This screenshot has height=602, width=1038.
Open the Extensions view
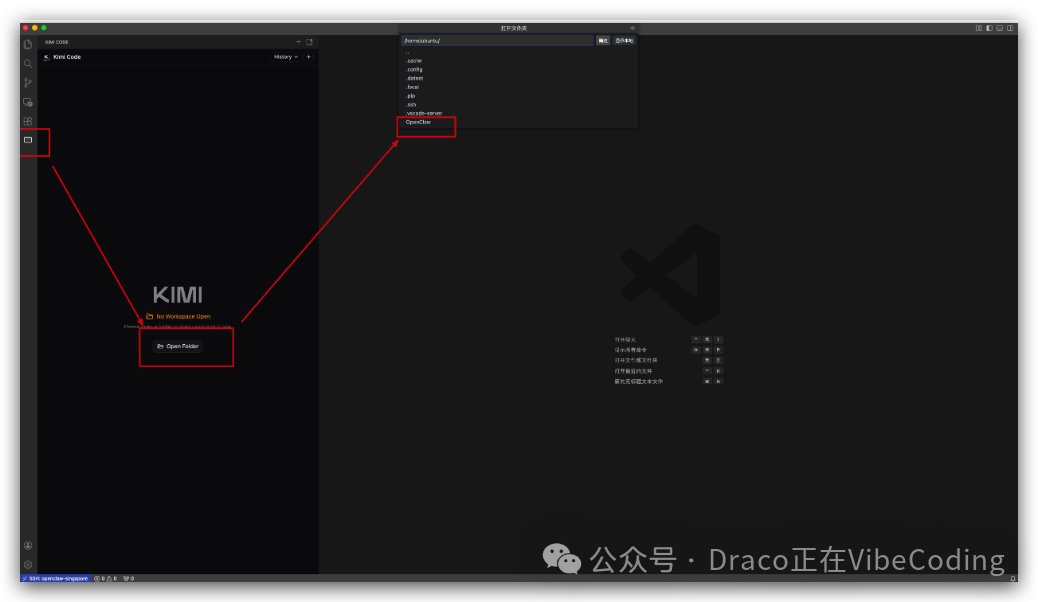coord(27,121)
